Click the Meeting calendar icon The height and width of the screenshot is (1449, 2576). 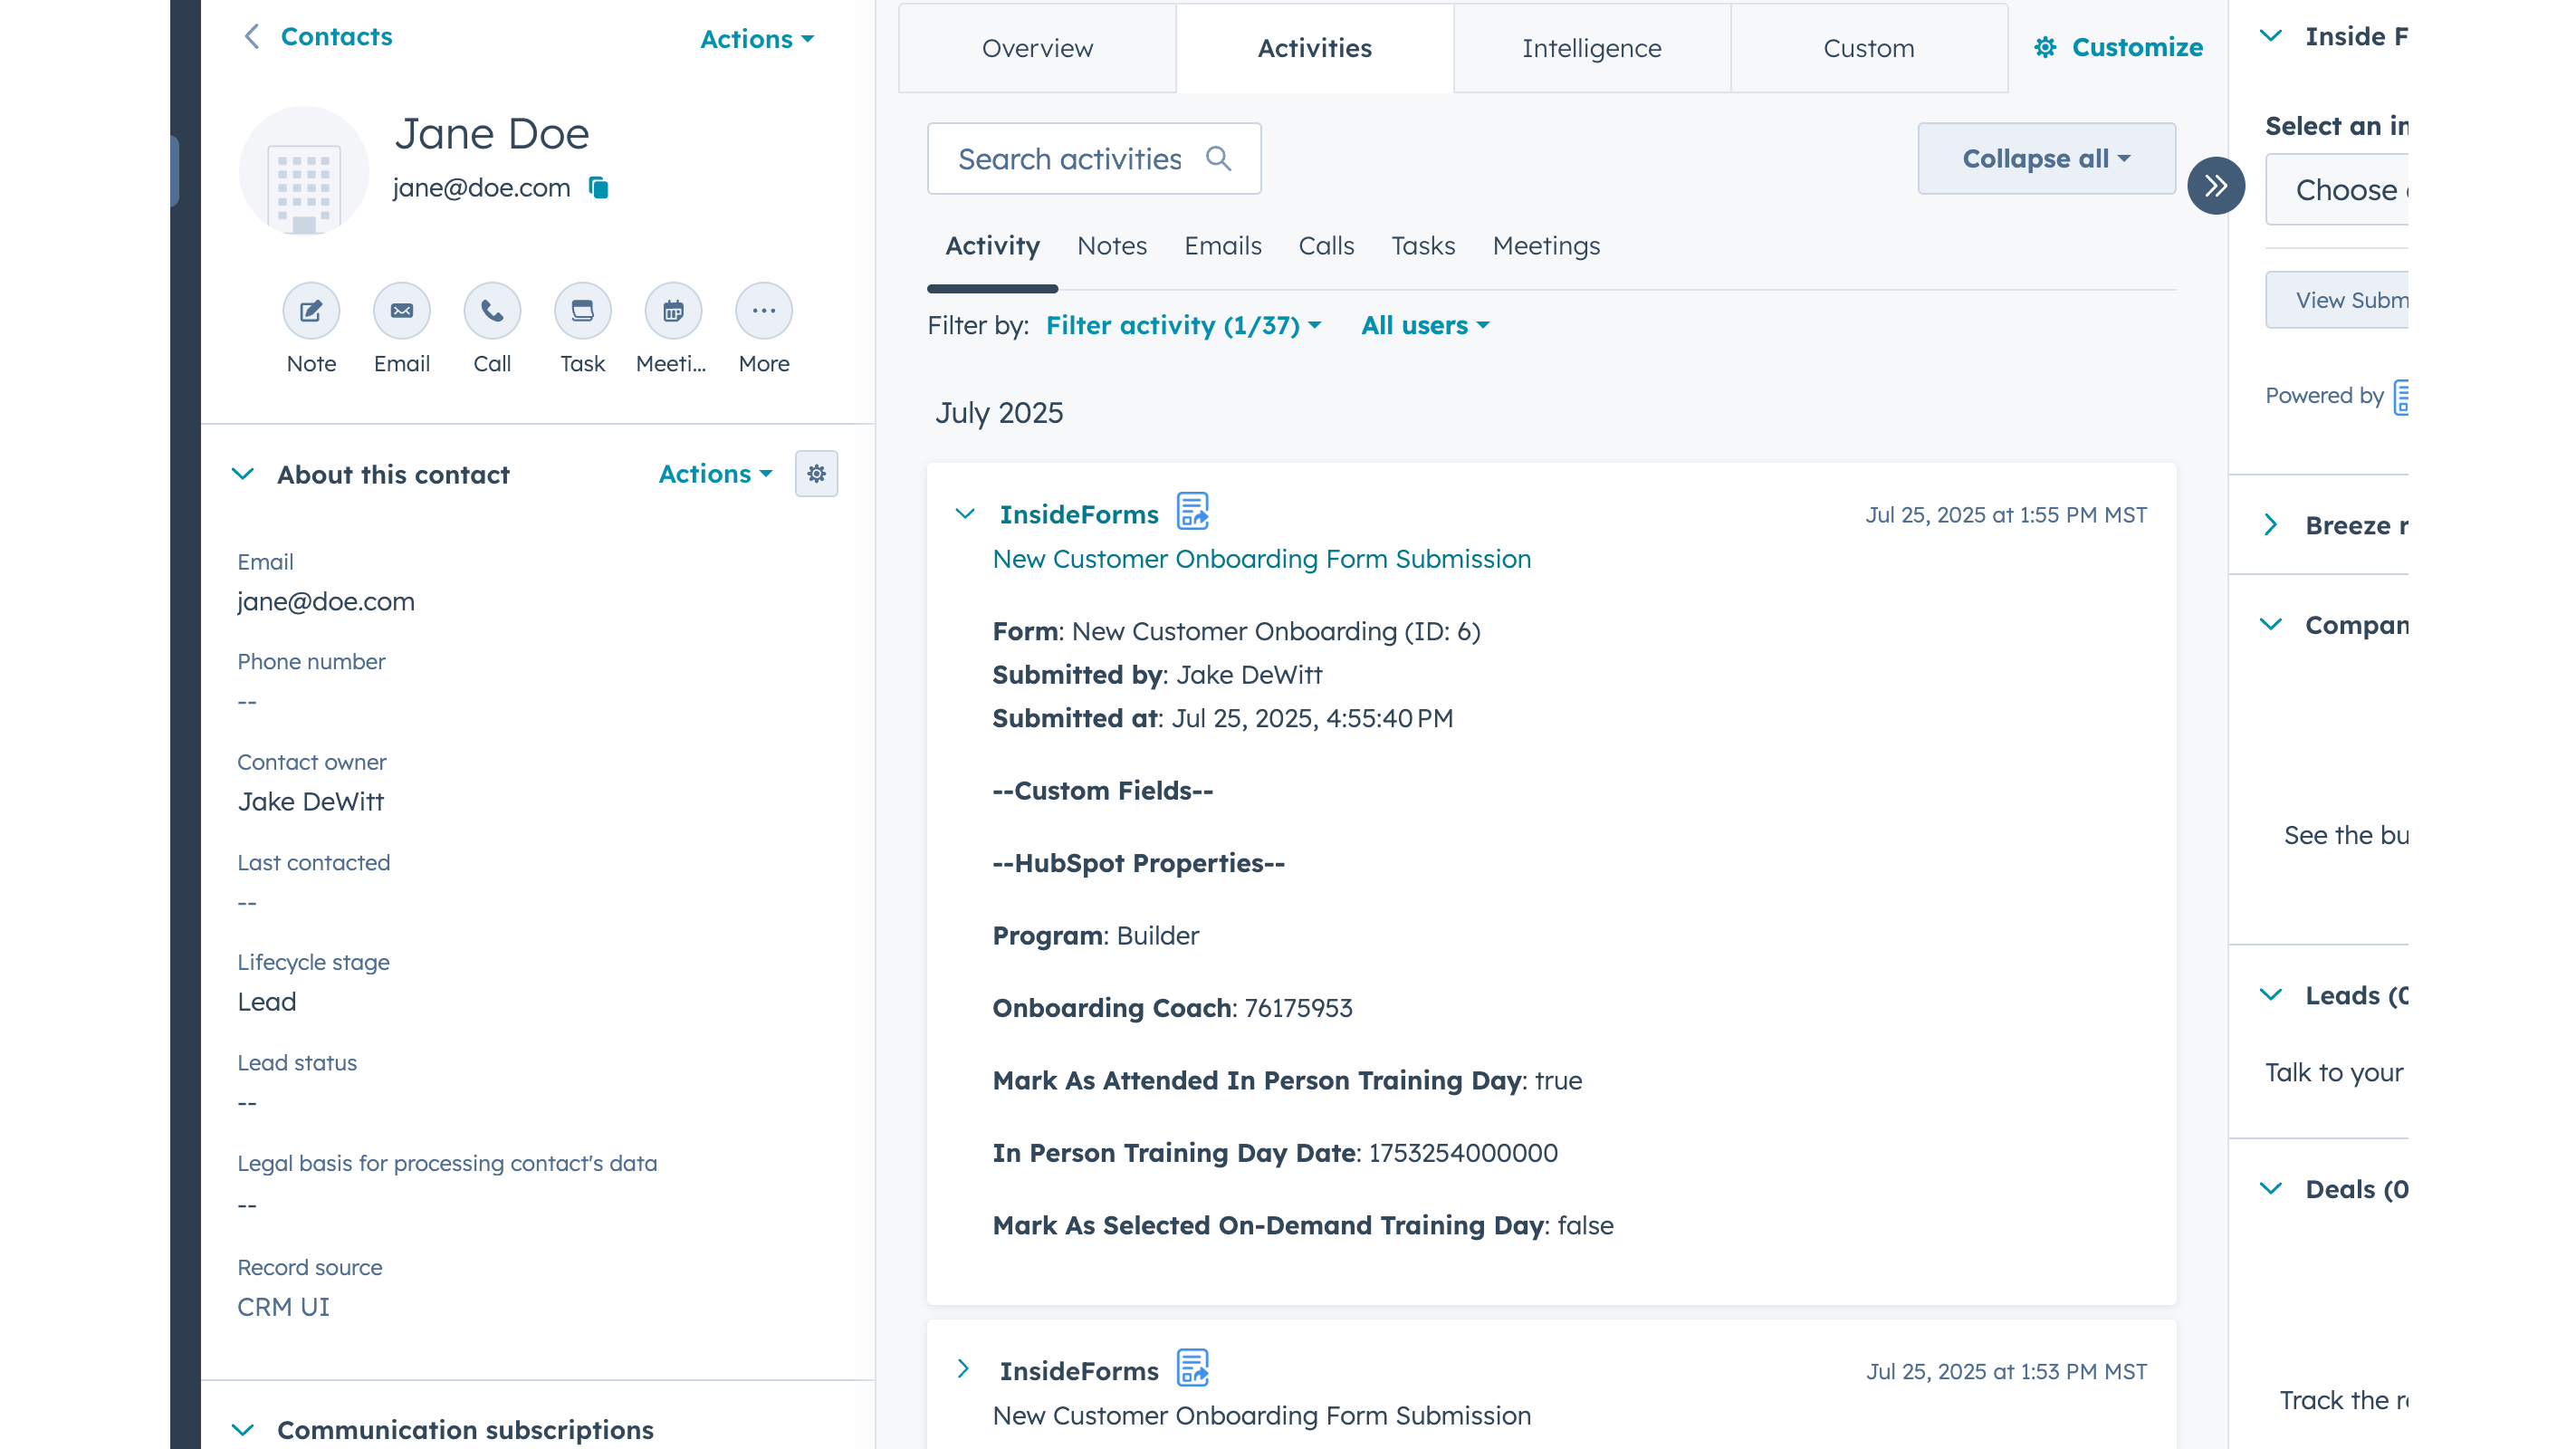tap(673, 311)
